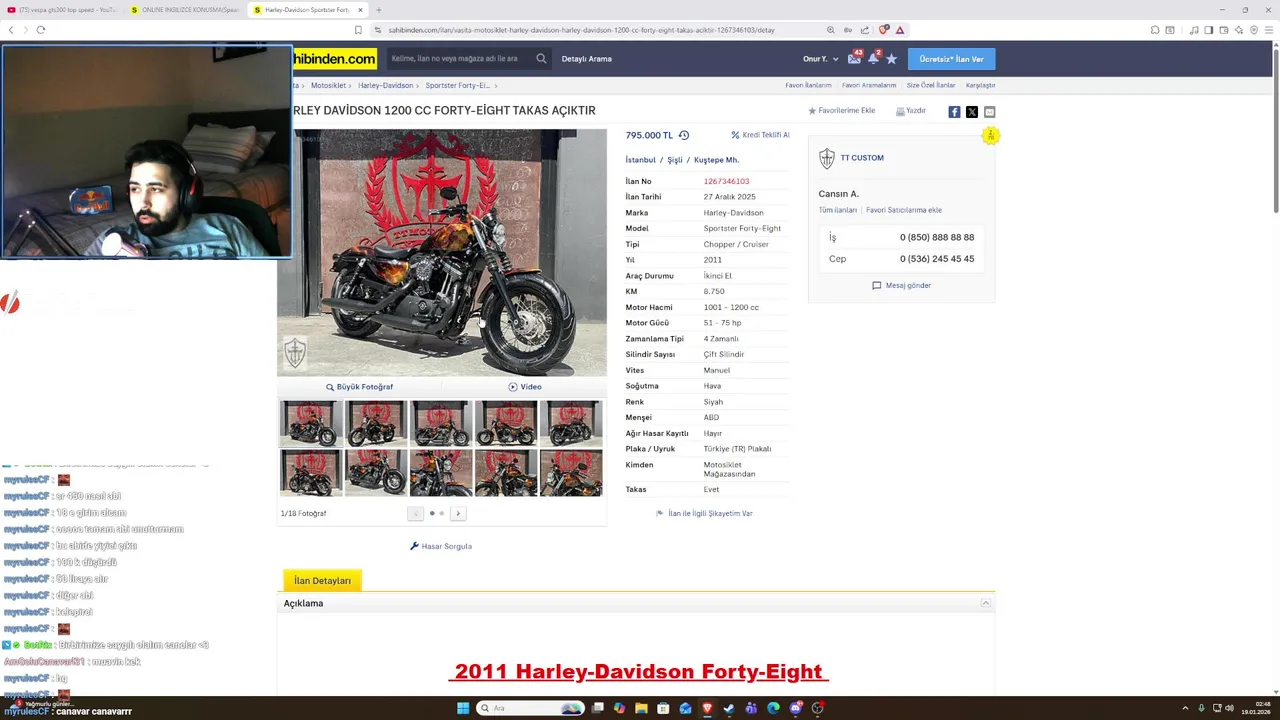This screenshot has height=720, width=1280.
Task: Collapse the Açıklama section chevron
Action: [x=985, y=603]
